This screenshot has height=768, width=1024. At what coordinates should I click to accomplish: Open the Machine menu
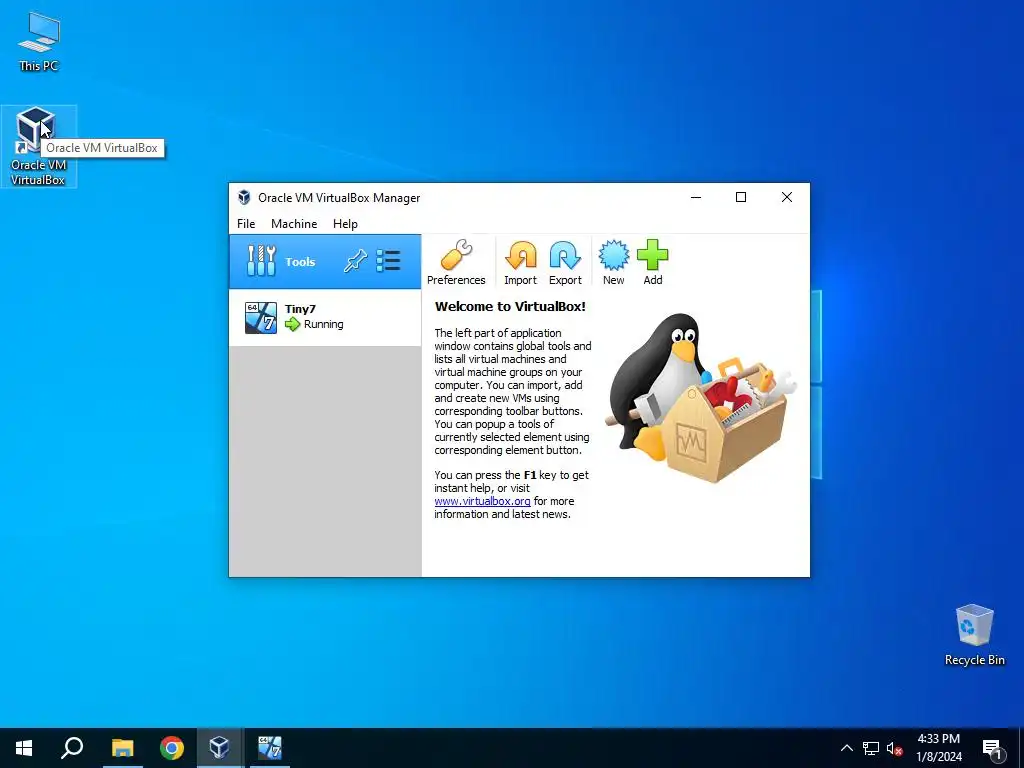(294, 223)
